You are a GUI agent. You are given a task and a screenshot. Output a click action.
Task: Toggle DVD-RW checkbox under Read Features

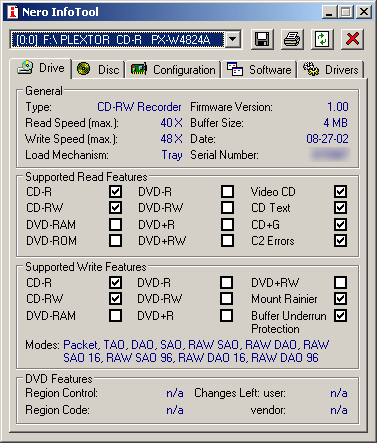point(227,208)
